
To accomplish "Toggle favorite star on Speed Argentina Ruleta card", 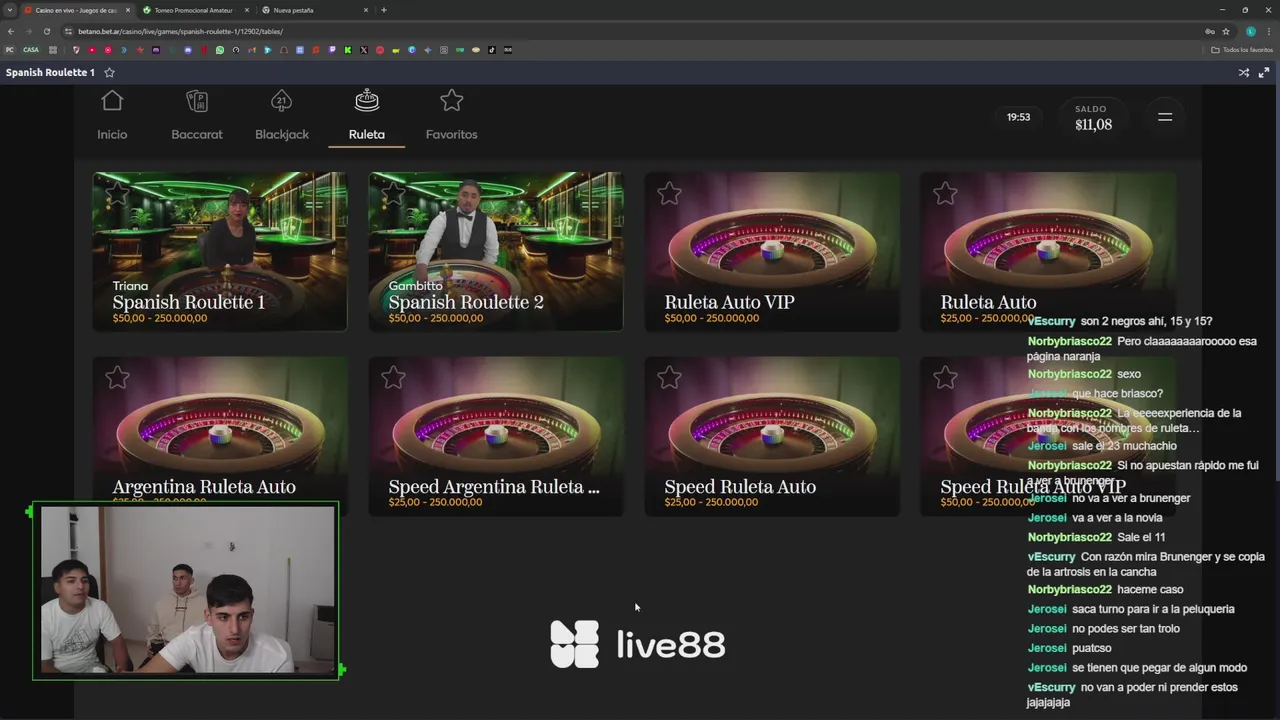I will tap(393, 377).
